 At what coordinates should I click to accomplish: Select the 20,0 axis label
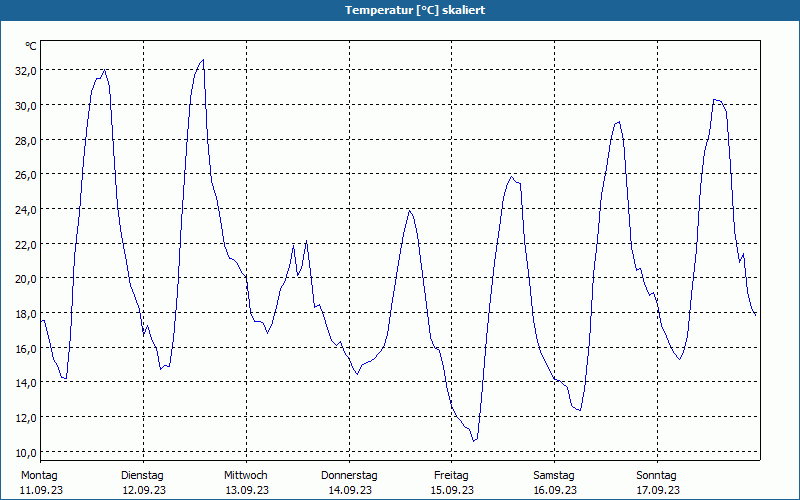pyautogui.click(x=26, y=279)
